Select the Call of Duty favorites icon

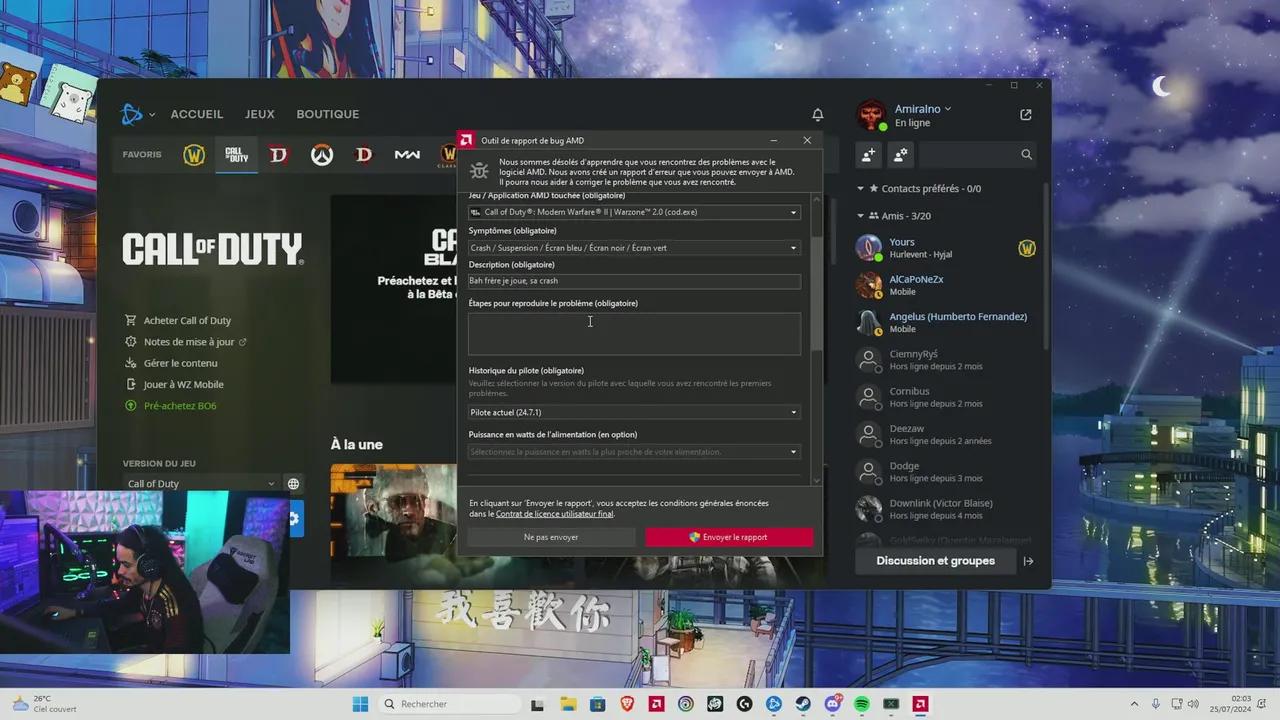236,155
